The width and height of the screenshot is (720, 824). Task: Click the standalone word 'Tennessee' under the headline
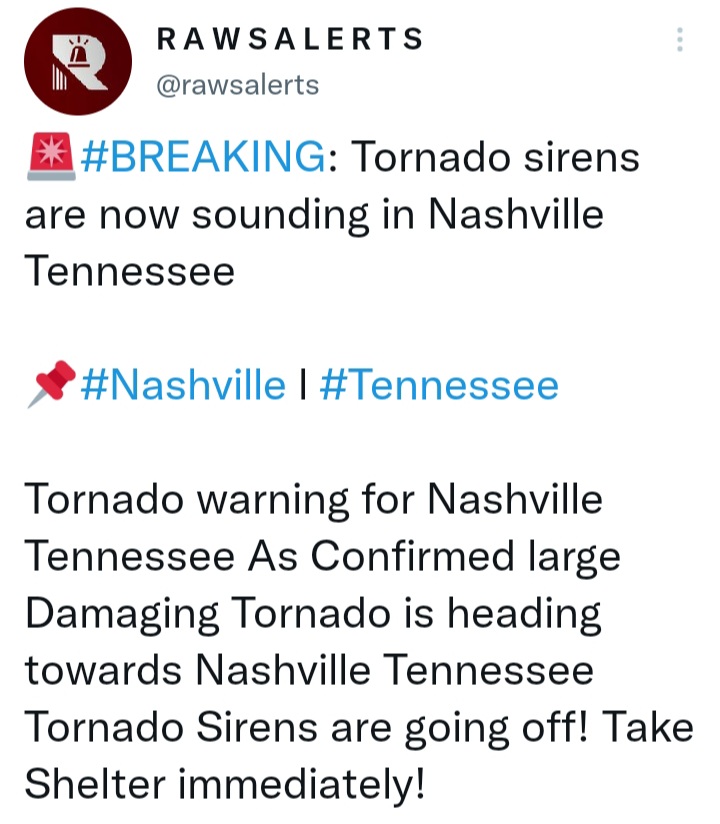tap(129, 271)
